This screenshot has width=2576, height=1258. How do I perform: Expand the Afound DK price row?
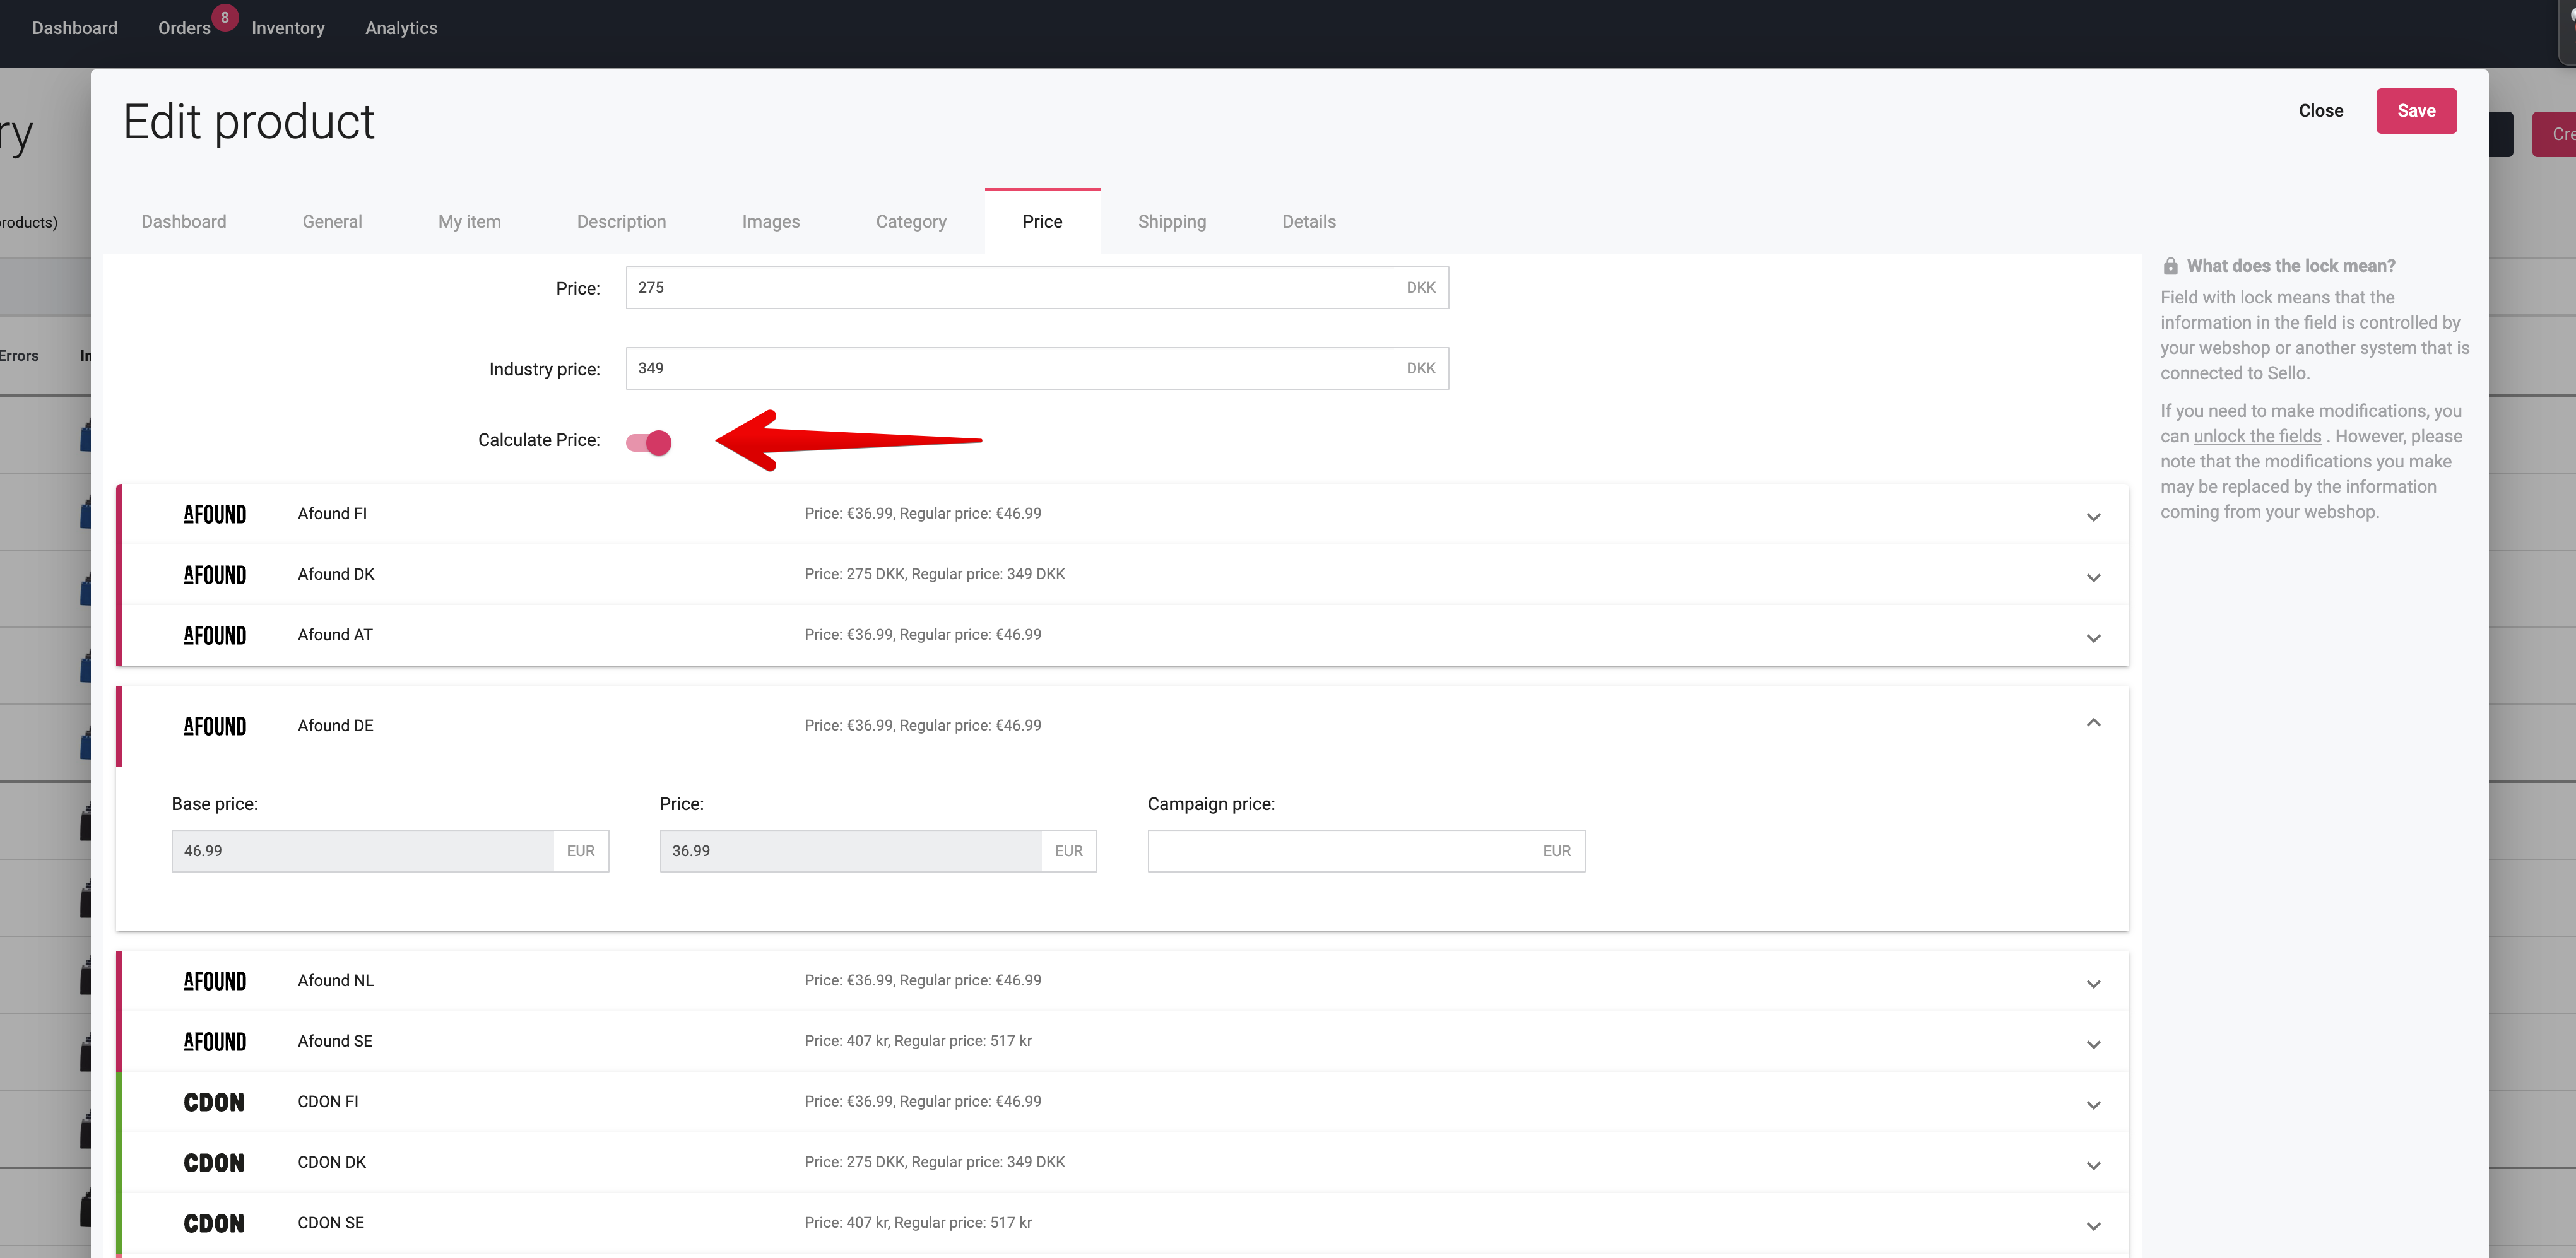[x=2093, y=578]
